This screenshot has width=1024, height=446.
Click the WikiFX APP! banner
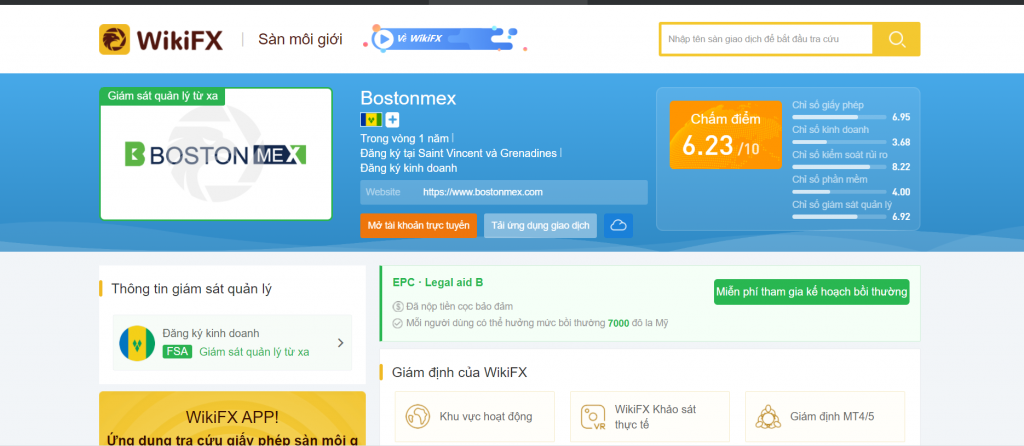(232, 419)
